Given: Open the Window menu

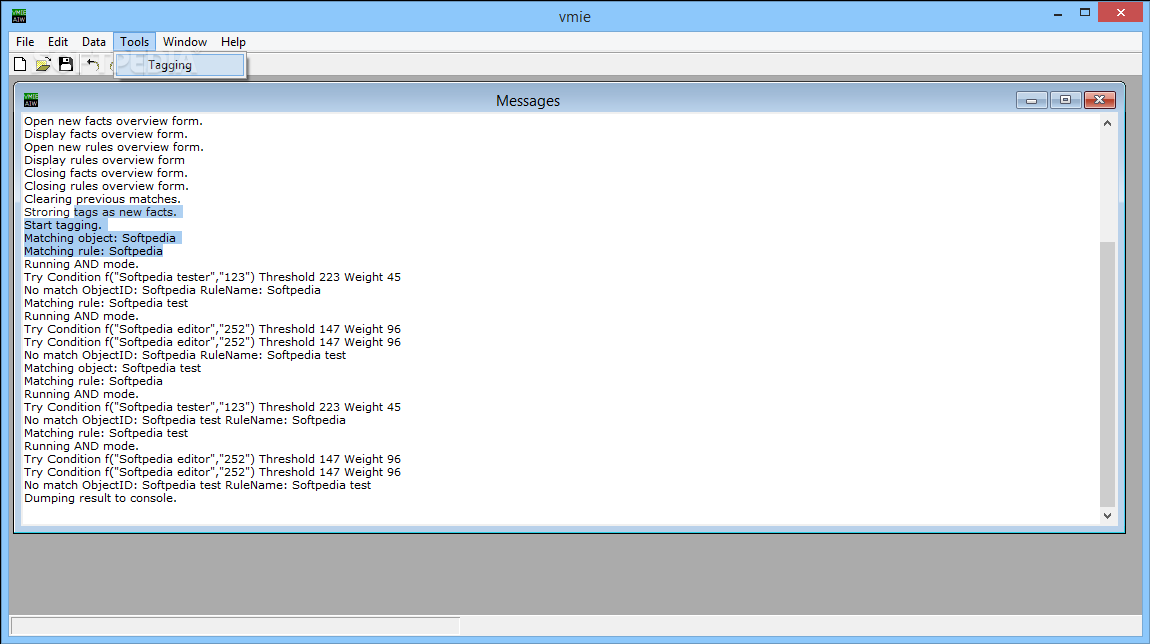Looking at the screenshot, I should tap(185, 42).
